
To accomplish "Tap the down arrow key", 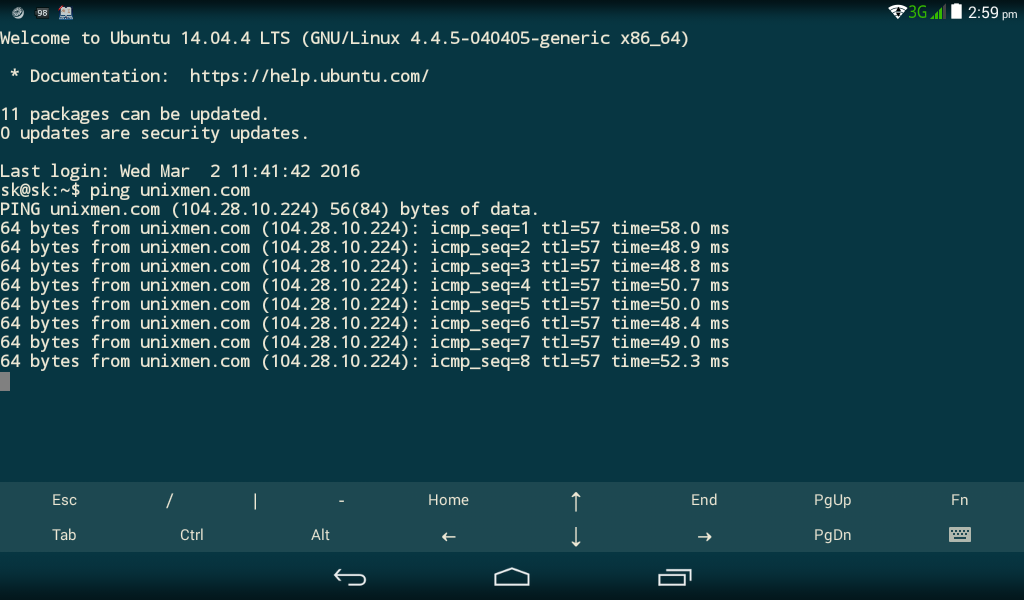I will point(575,537).
